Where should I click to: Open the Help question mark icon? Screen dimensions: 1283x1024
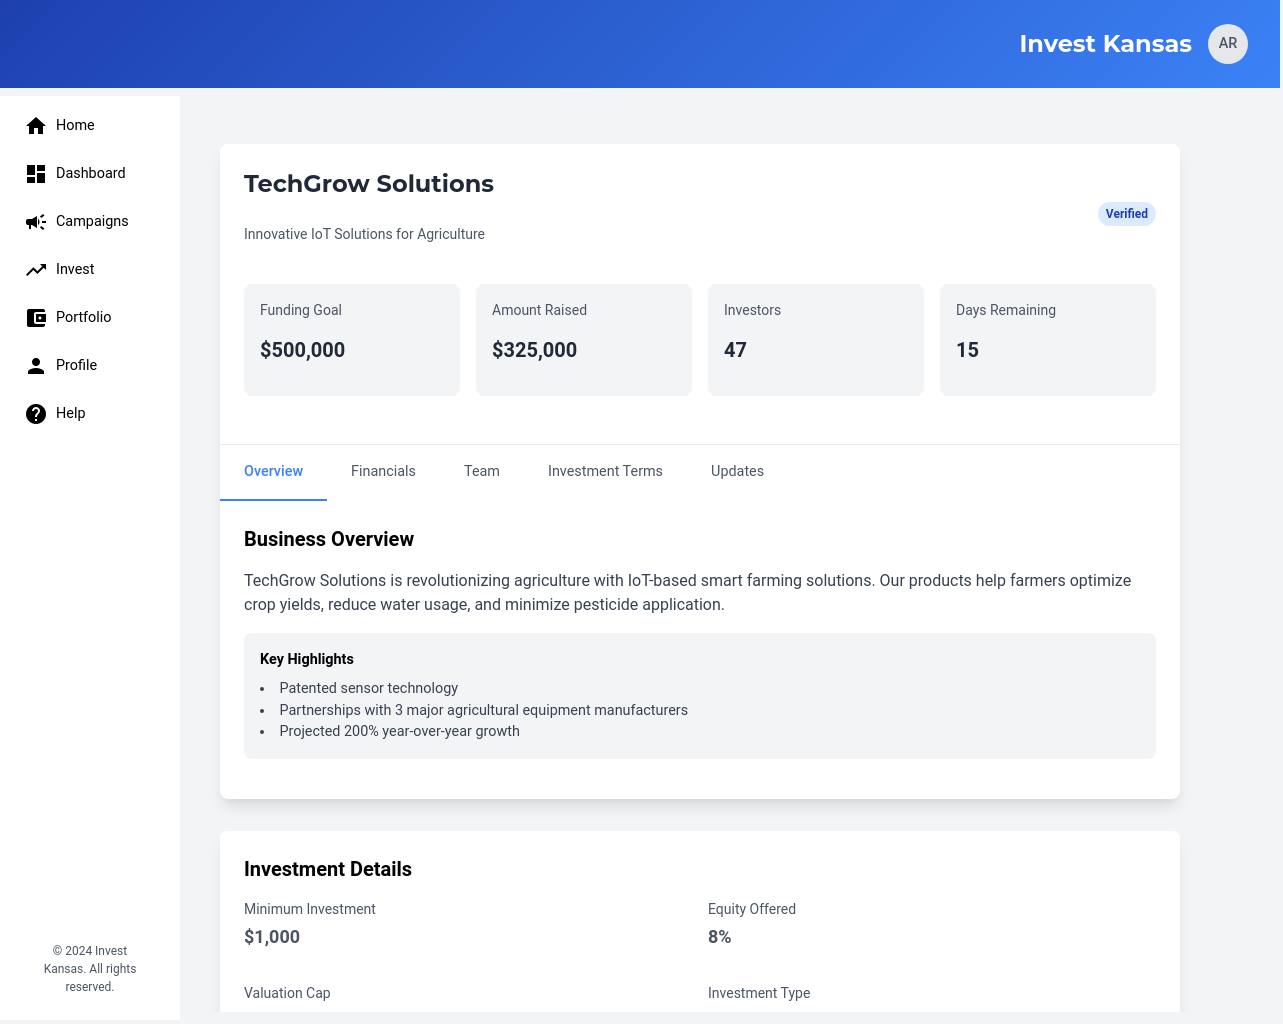36,413
